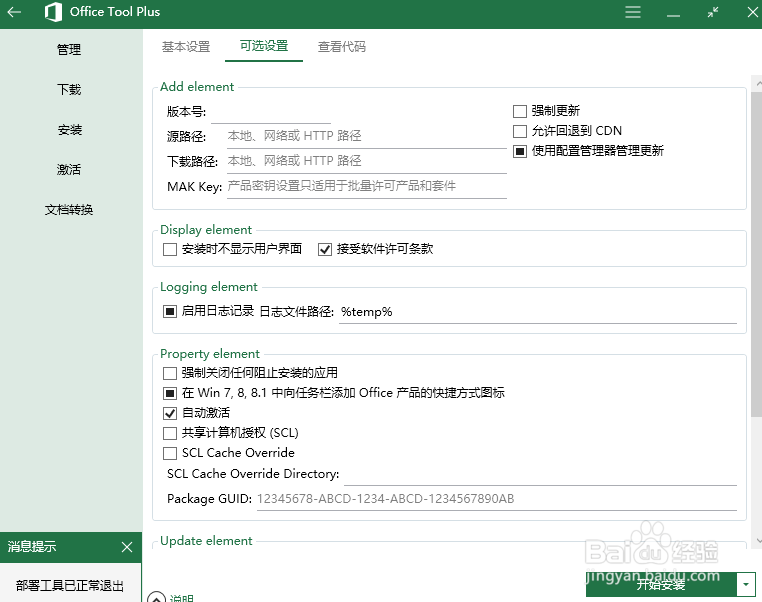The height and width of the screenshot is (602, 762).
Task: Enable 强制关闭任何阻止安装的应用 checkbox
Action: [170, 373]
